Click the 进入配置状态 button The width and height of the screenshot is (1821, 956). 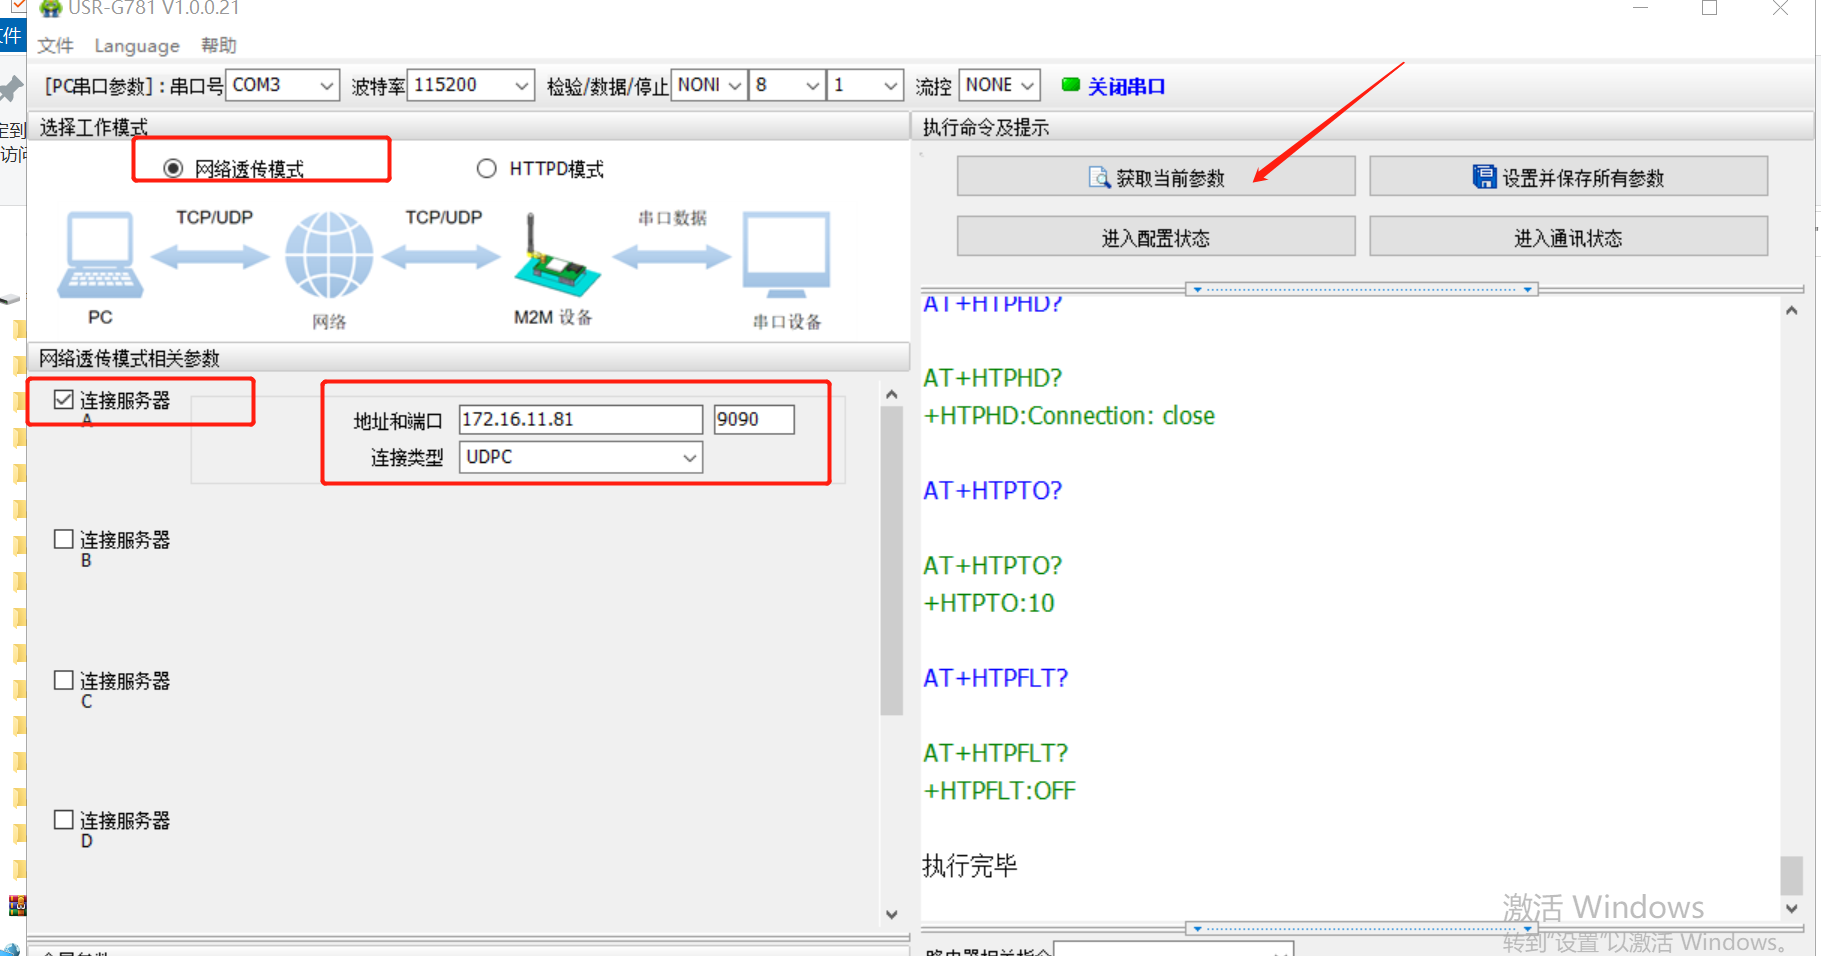[1155, 237]
